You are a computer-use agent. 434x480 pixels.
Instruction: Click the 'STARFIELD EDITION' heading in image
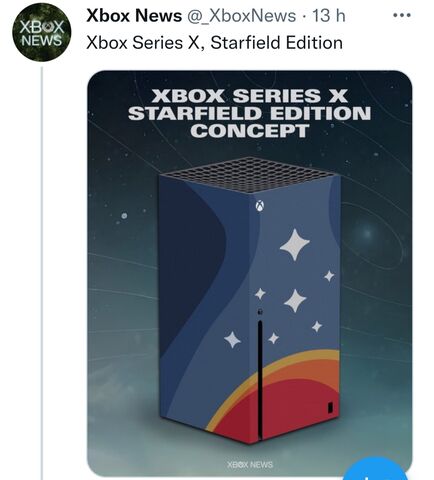(x=249, y=113)
